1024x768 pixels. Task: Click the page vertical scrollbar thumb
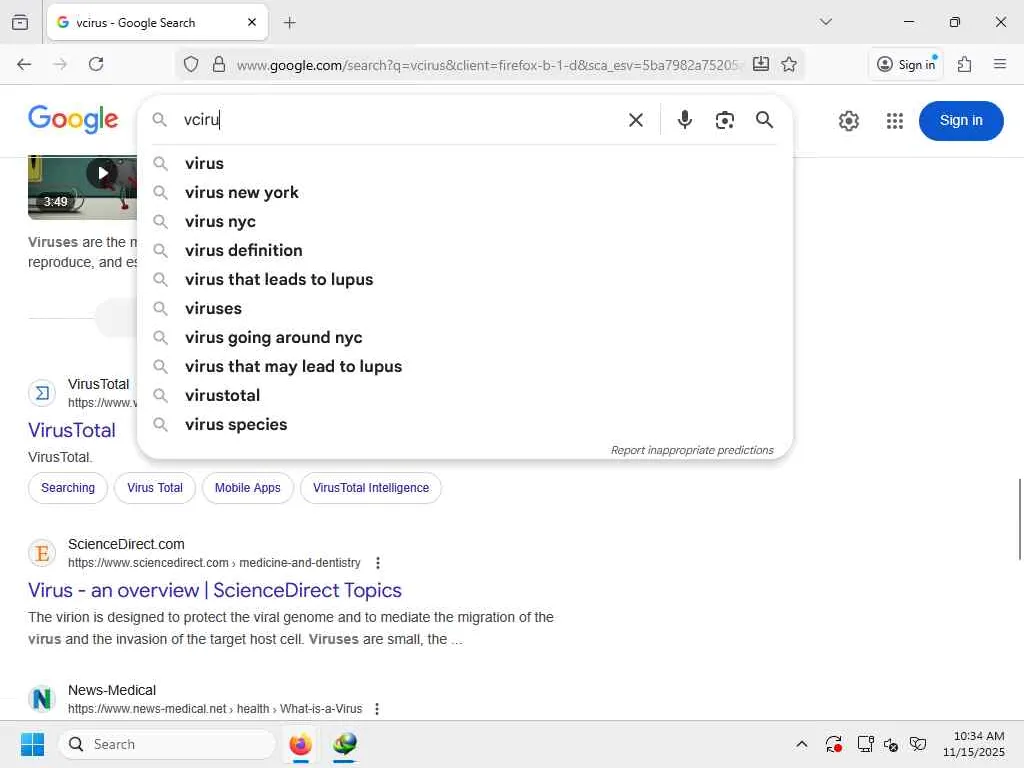pyautogui.click(x=1020, y=519)
